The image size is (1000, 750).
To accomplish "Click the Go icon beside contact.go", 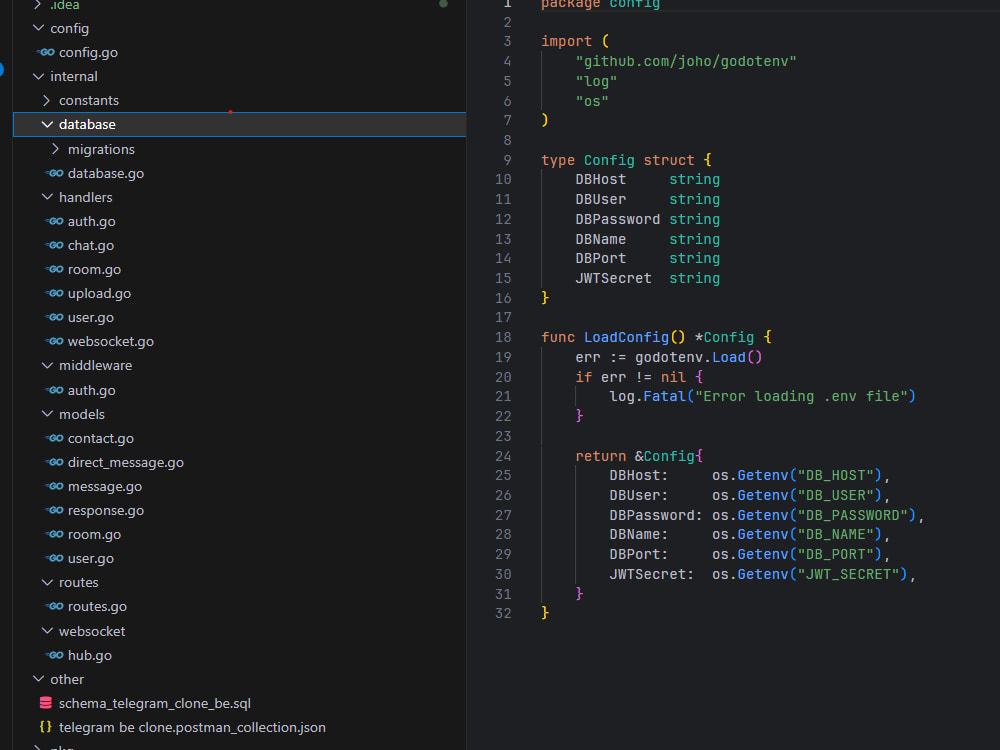I will click(x=55, y=438).
